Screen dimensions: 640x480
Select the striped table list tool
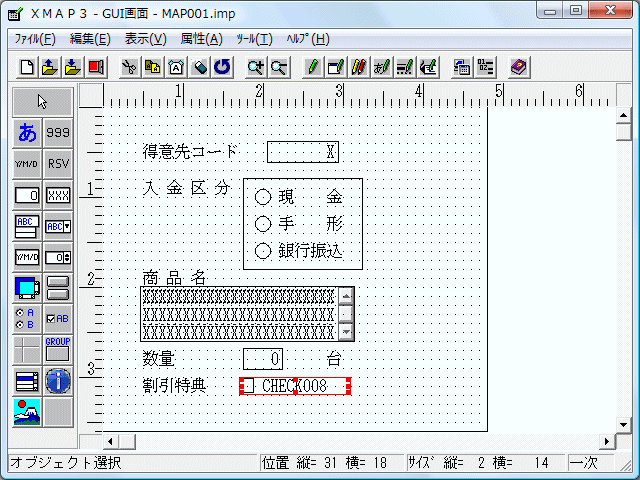27,381
